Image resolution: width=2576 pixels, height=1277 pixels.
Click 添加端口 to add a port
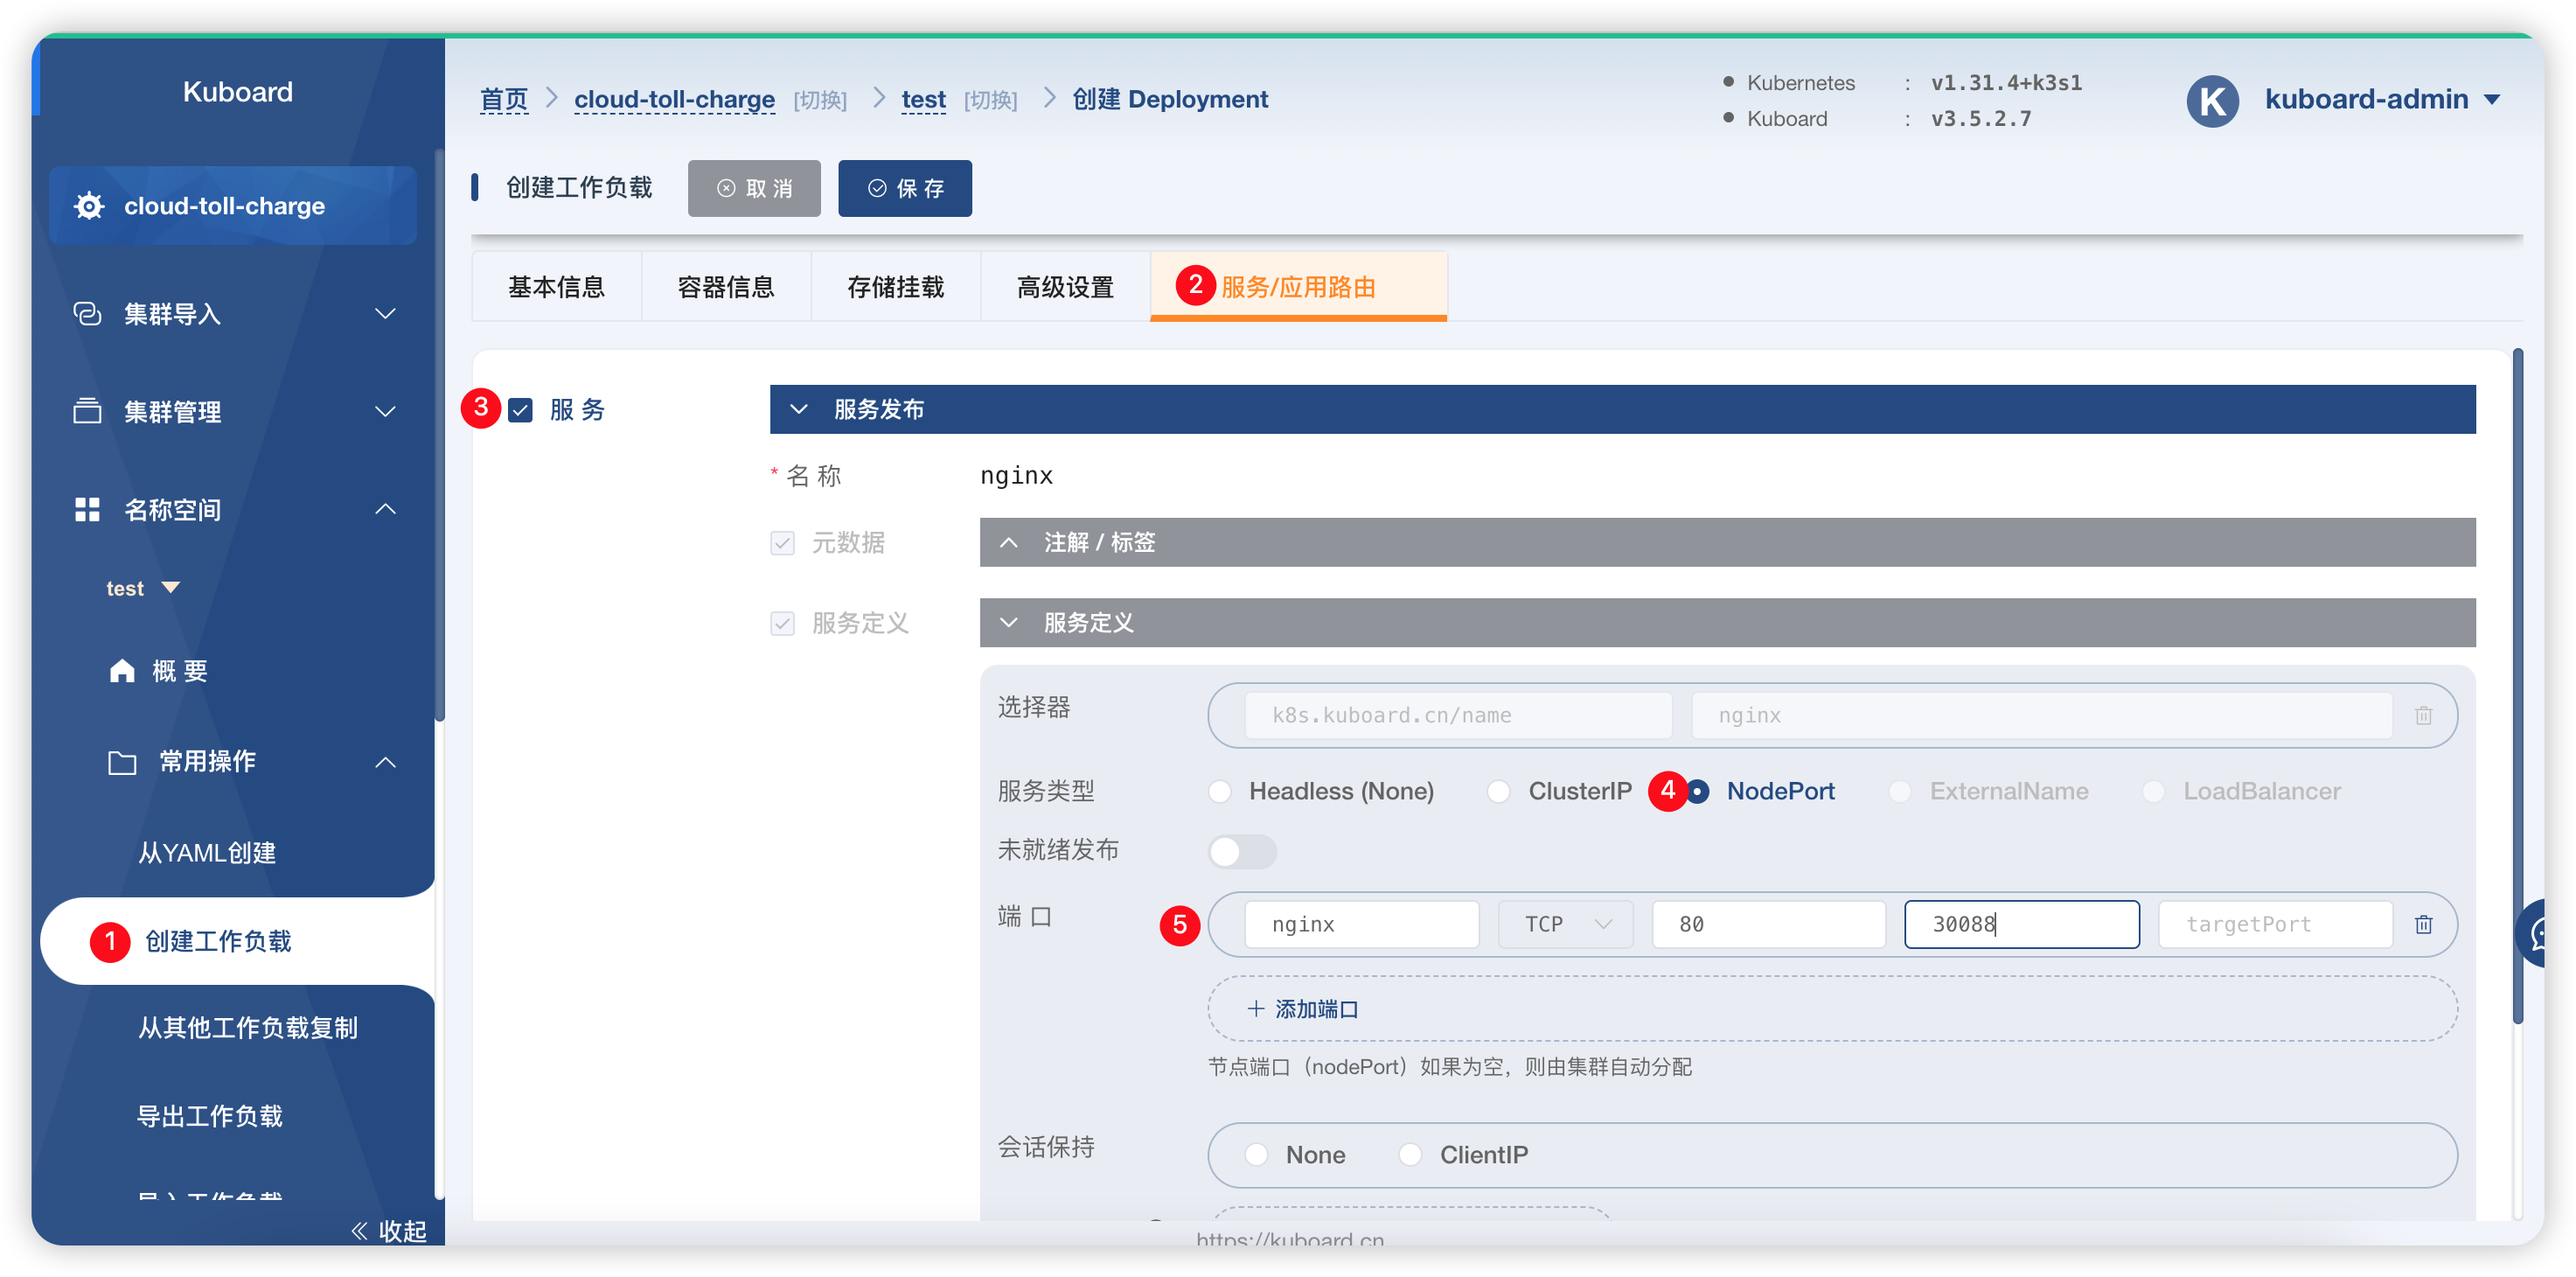(x=1304, y=1009)
